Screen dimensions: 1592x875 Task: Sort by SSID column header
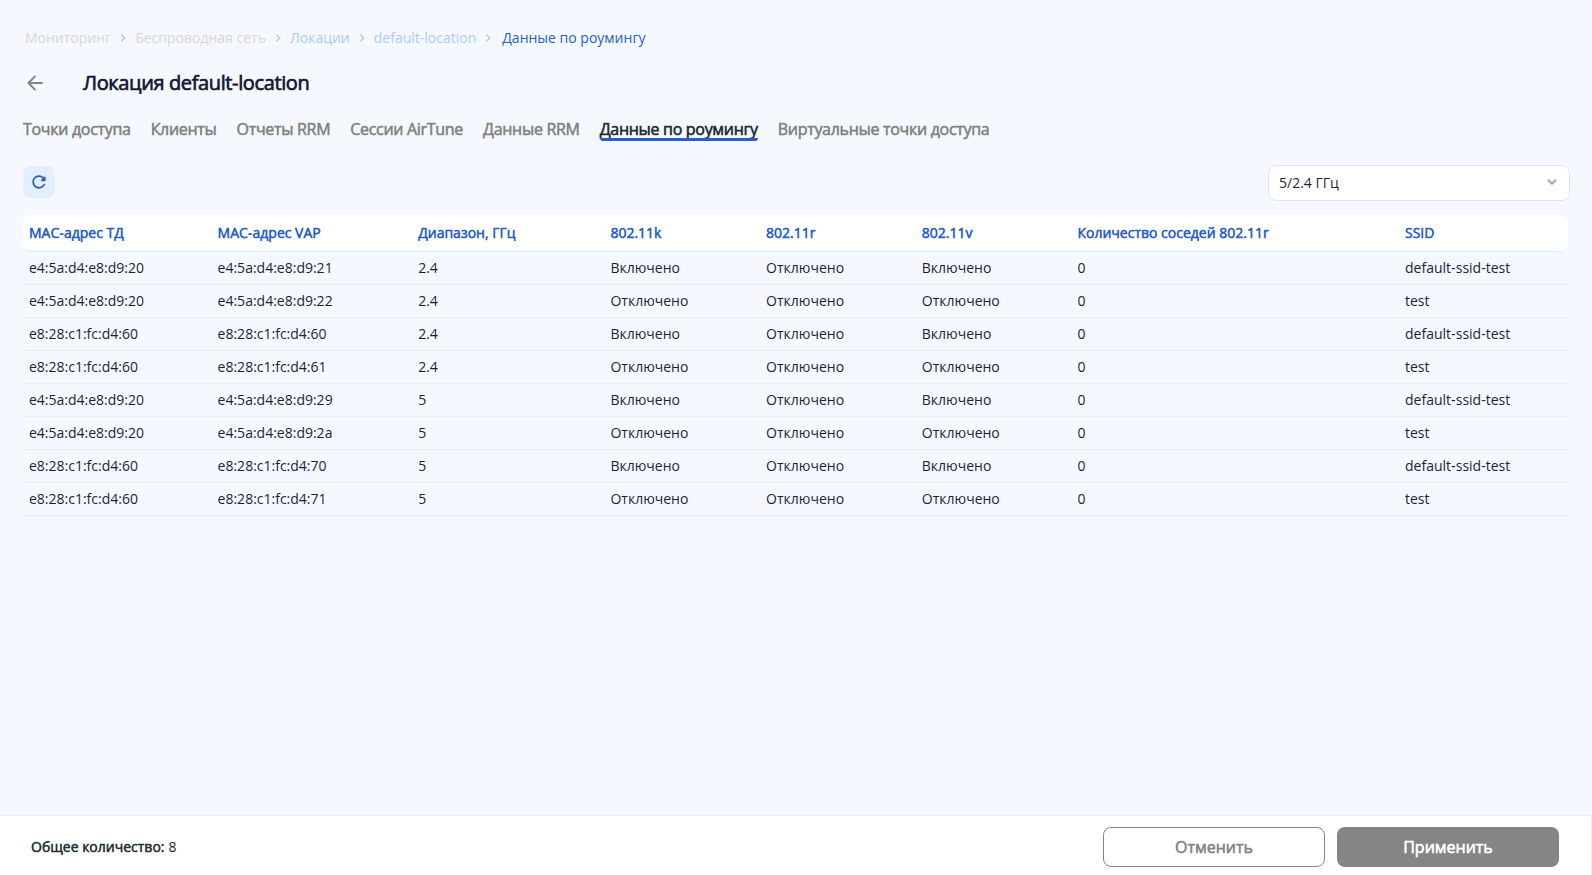pyautogui.click(x=1419, y=233)
